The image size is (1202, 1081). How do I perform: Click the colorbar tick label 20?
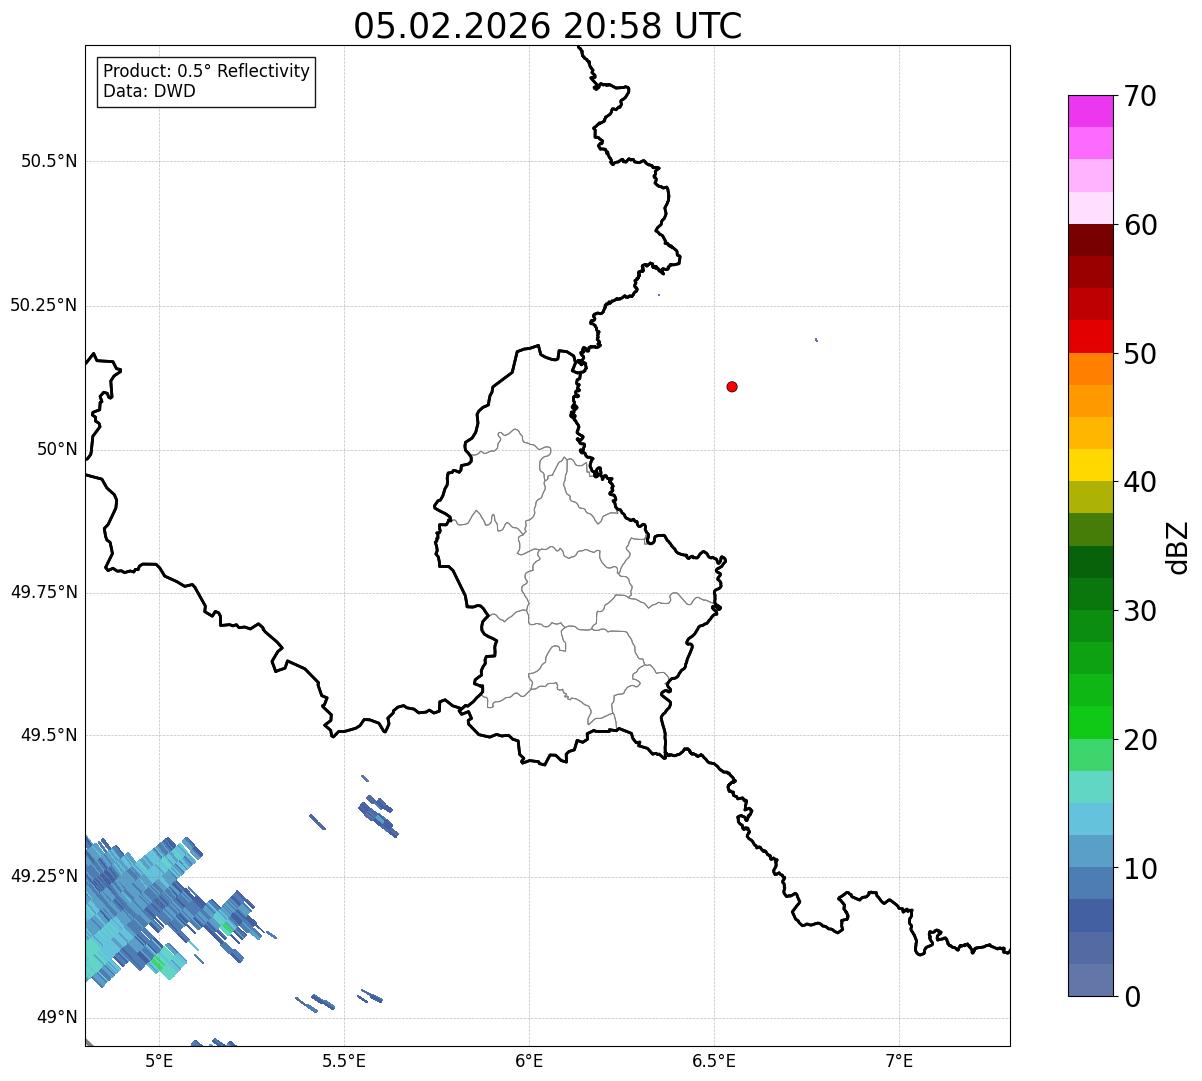coord(1140,740)
